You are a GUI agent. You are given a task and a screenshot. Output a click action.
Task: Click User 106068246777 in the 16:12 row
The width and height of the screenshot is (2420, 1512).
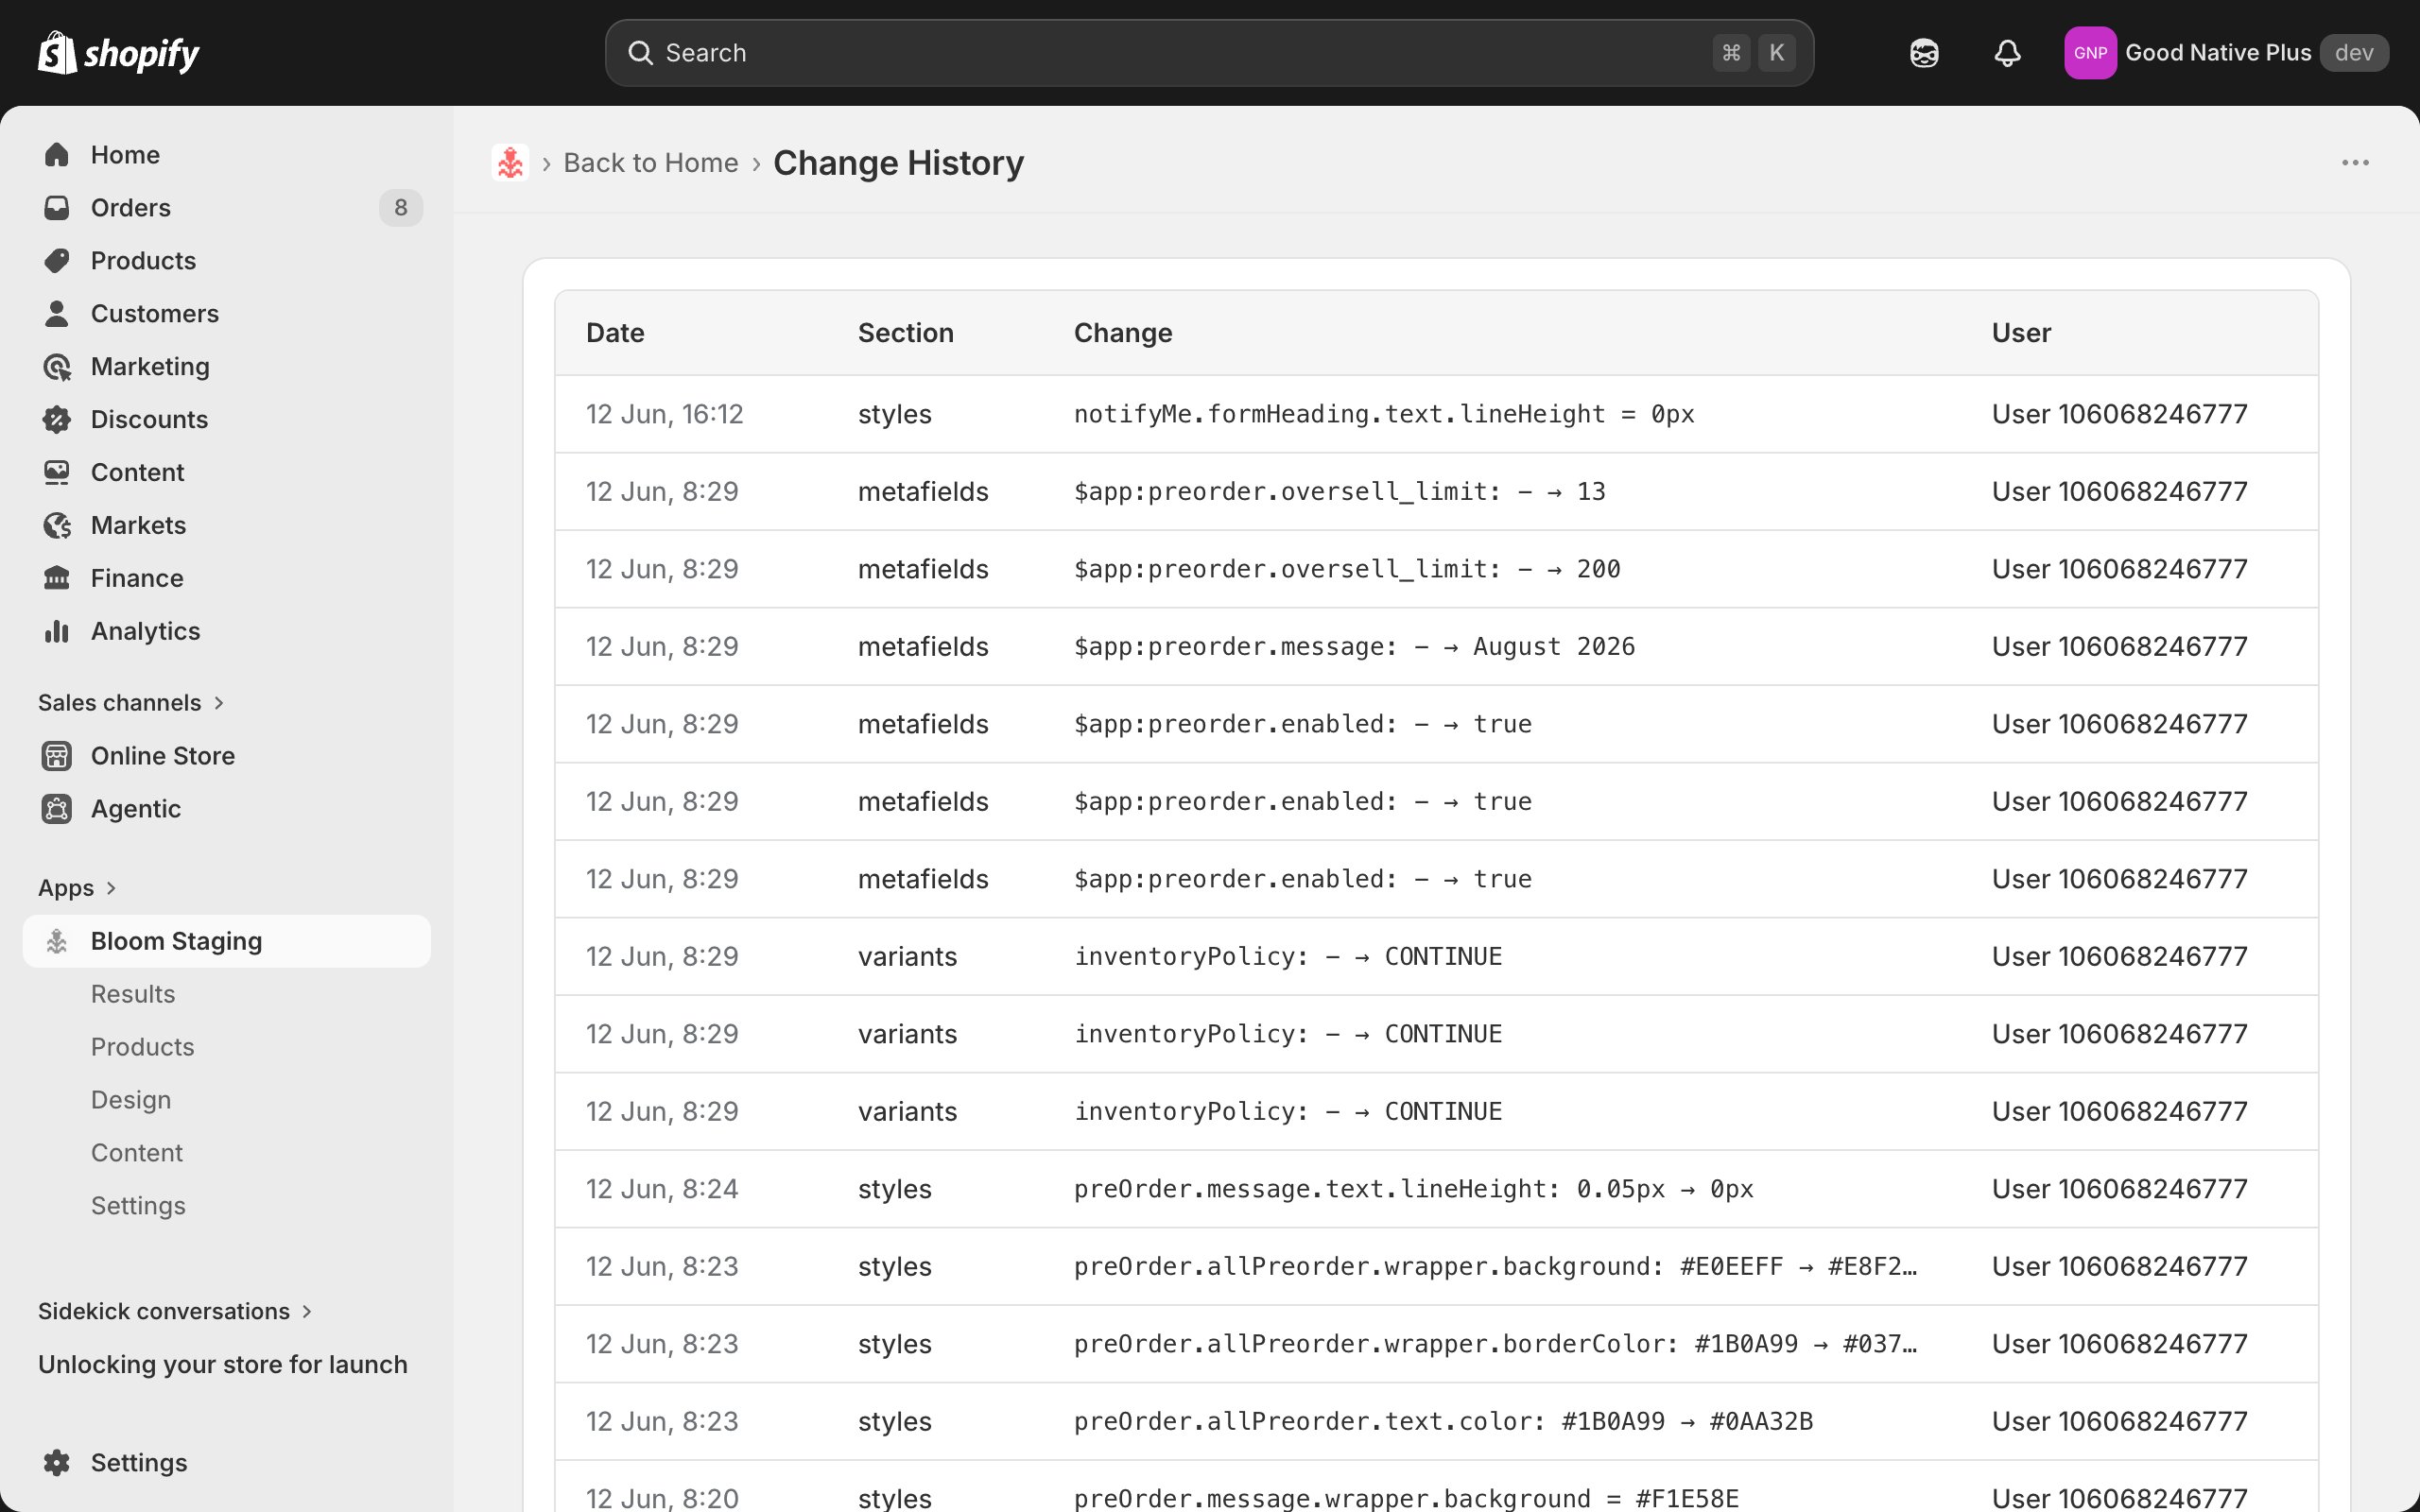click(x=2120, y=415)
